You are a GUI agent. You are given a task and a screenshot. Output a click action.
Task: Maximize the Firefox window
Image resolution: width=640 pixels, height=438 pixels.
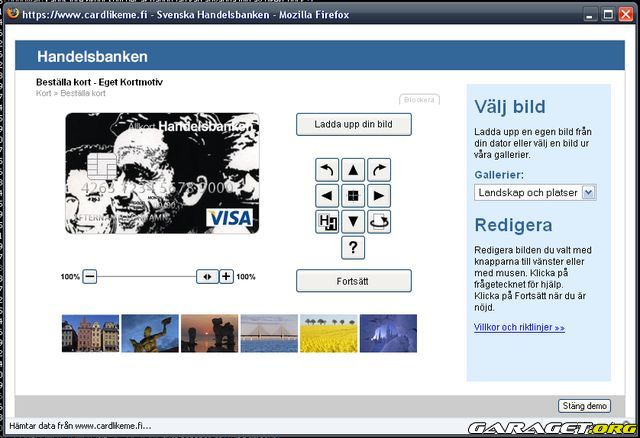pos(608,15)
